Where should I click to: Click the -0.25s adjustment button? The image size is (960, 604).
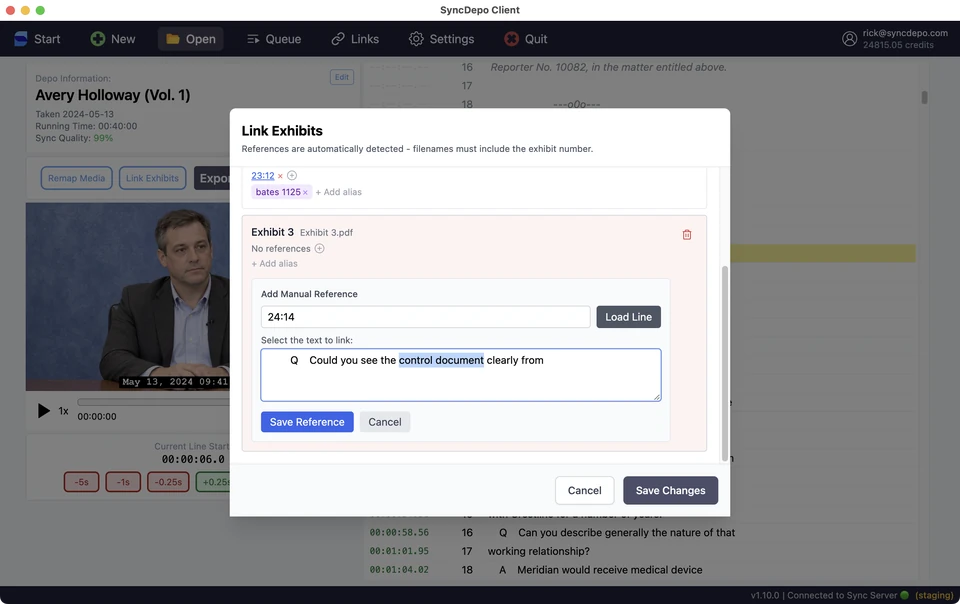(x=168, y=482)
